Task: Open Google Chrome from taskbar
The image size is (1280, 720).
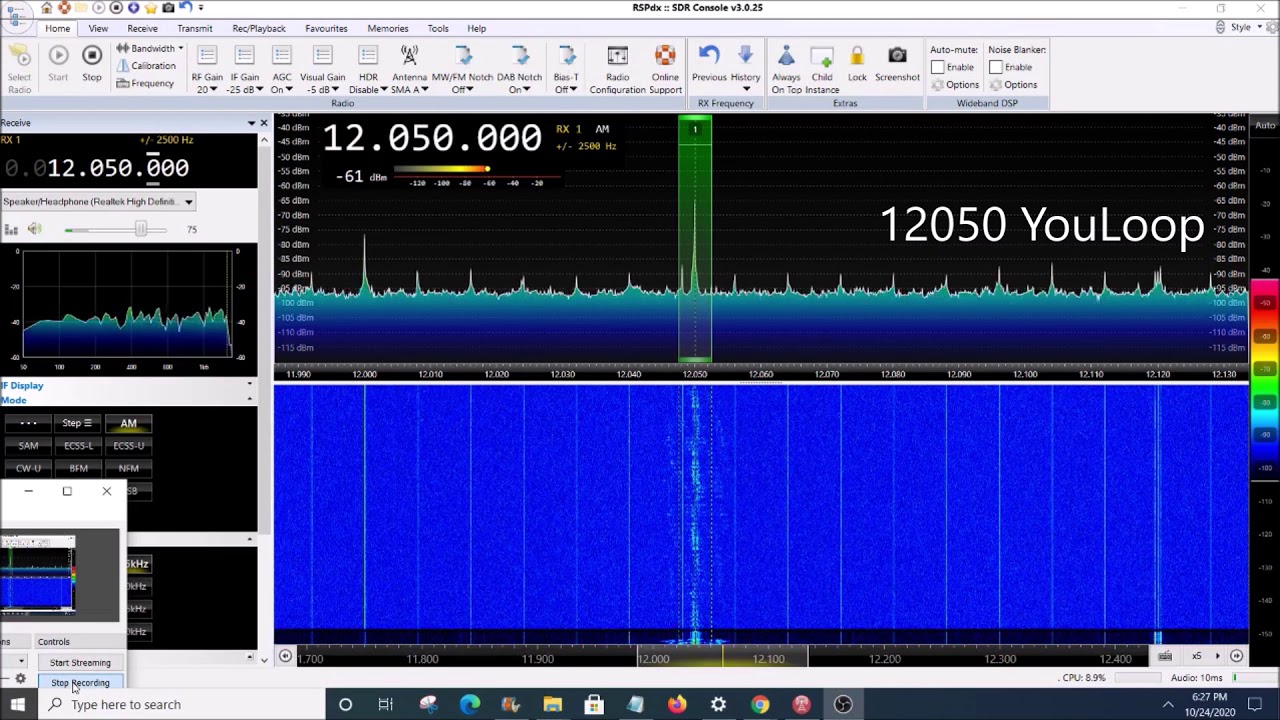Action: [760, 705]
